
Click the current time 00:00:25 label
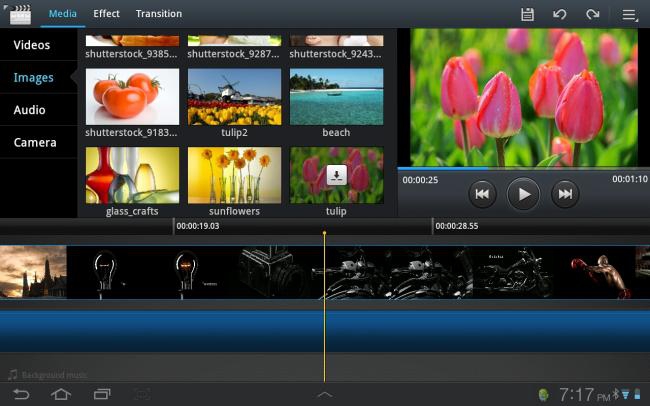420,180
